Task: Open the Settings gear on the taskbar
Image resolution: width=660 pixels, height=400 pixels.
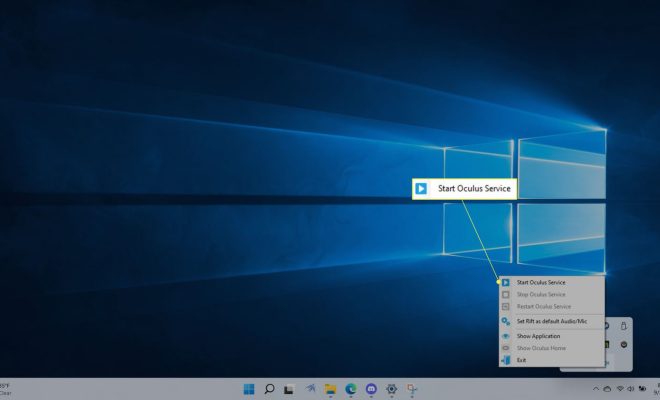Action: pyautogui.click(x=391, y=389)
